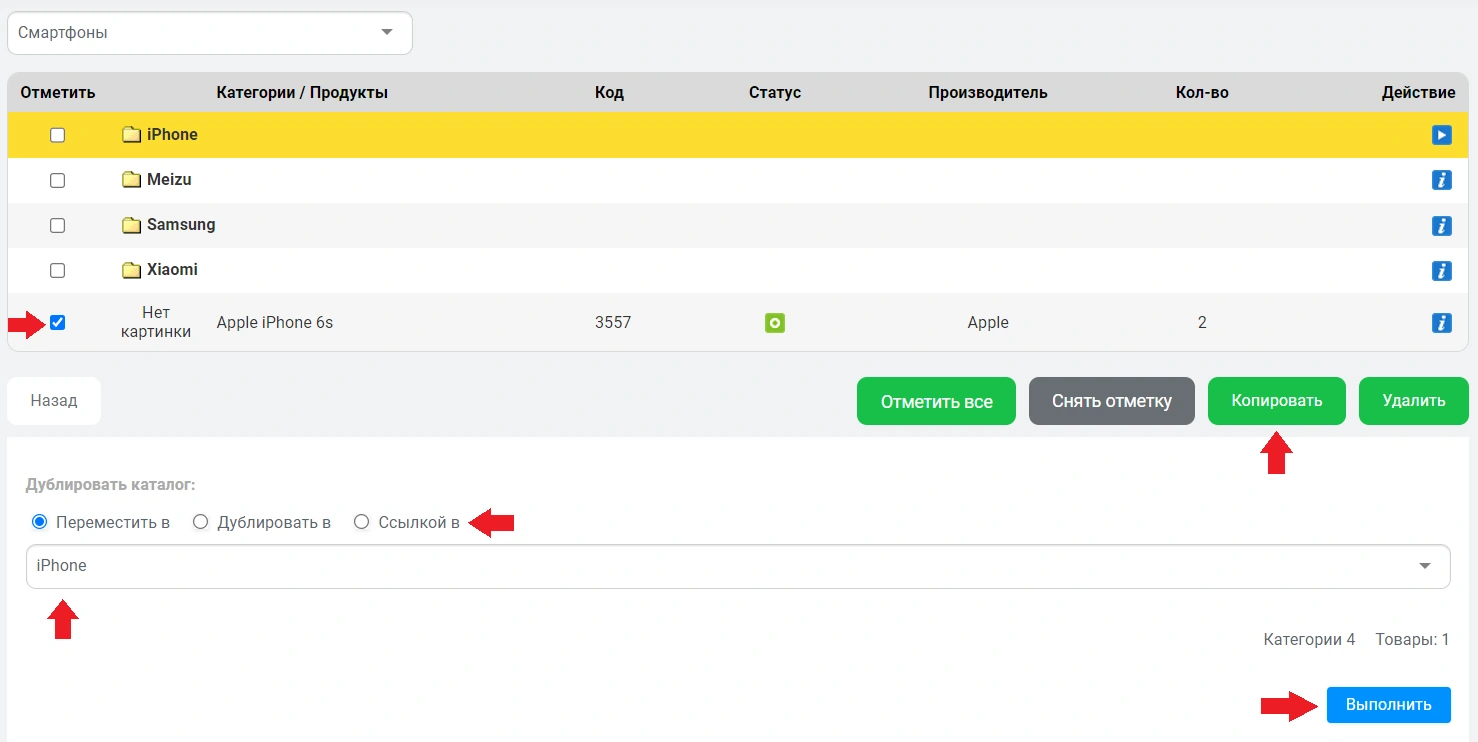Open info icon for Samsung category
Screen dimensions: 1478x742
[1441, 225]
